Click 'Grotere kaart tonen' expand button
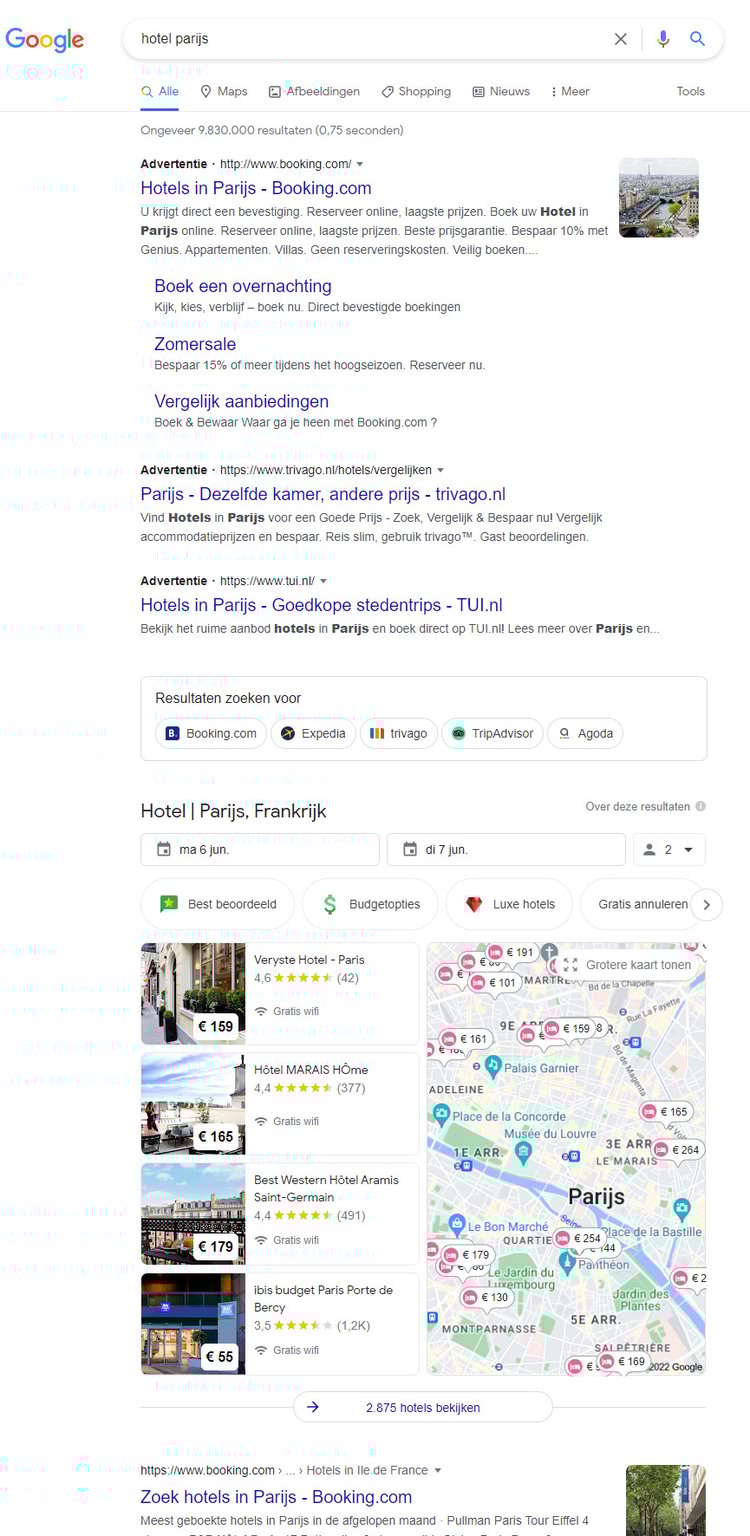This screenshot has width=750, height=1536. (627, 965)
